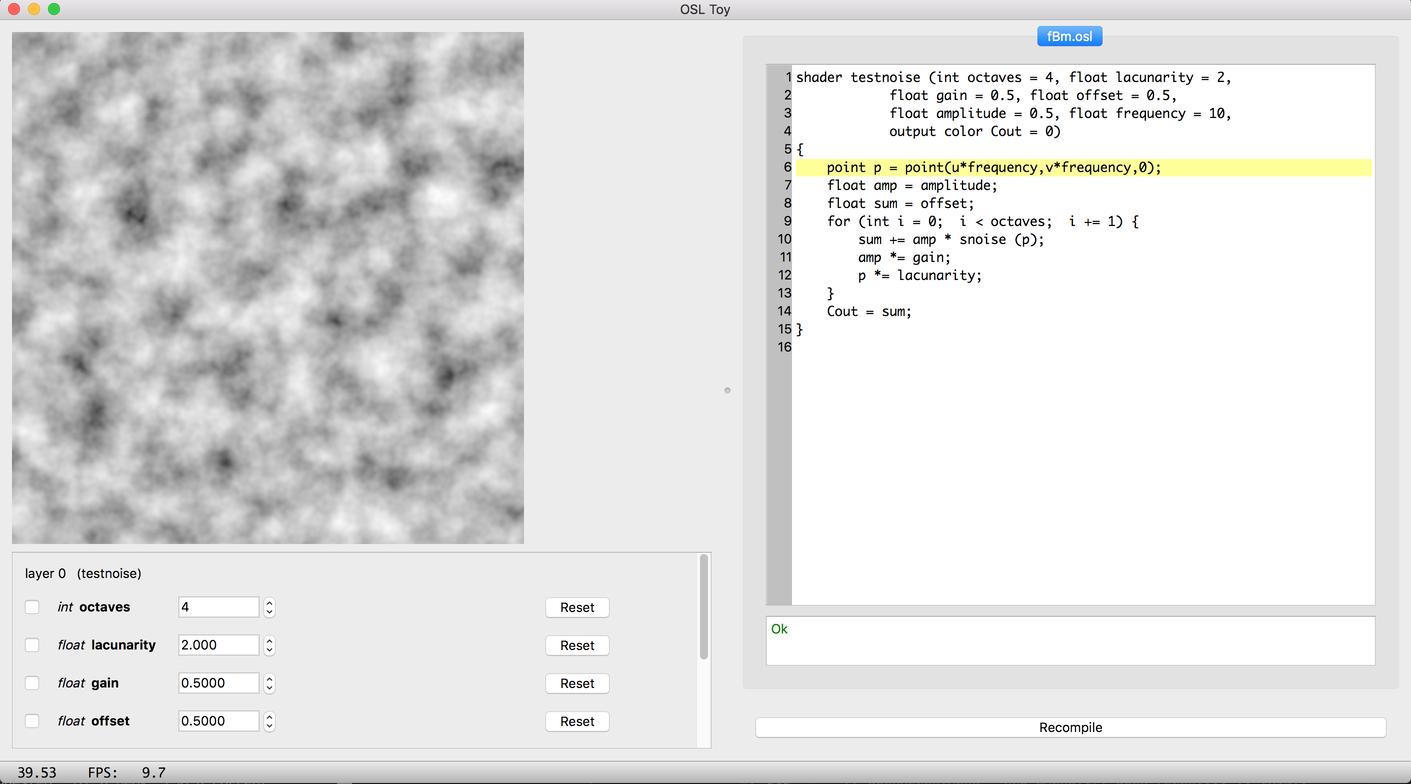The height and width of the screenshot is (784, 1411).
Task: Click the 'float sum = offset;' line
Action: tap(900, 203)
